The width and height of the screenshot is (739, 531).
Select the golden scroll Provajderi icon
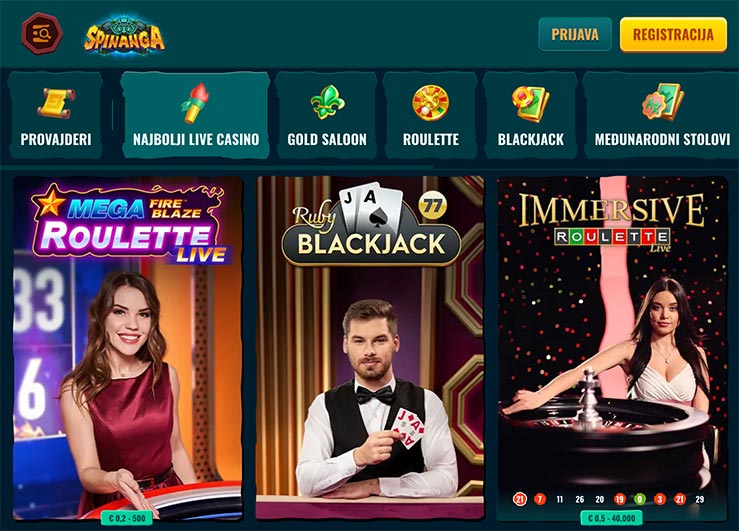click(x=56, y=102)
